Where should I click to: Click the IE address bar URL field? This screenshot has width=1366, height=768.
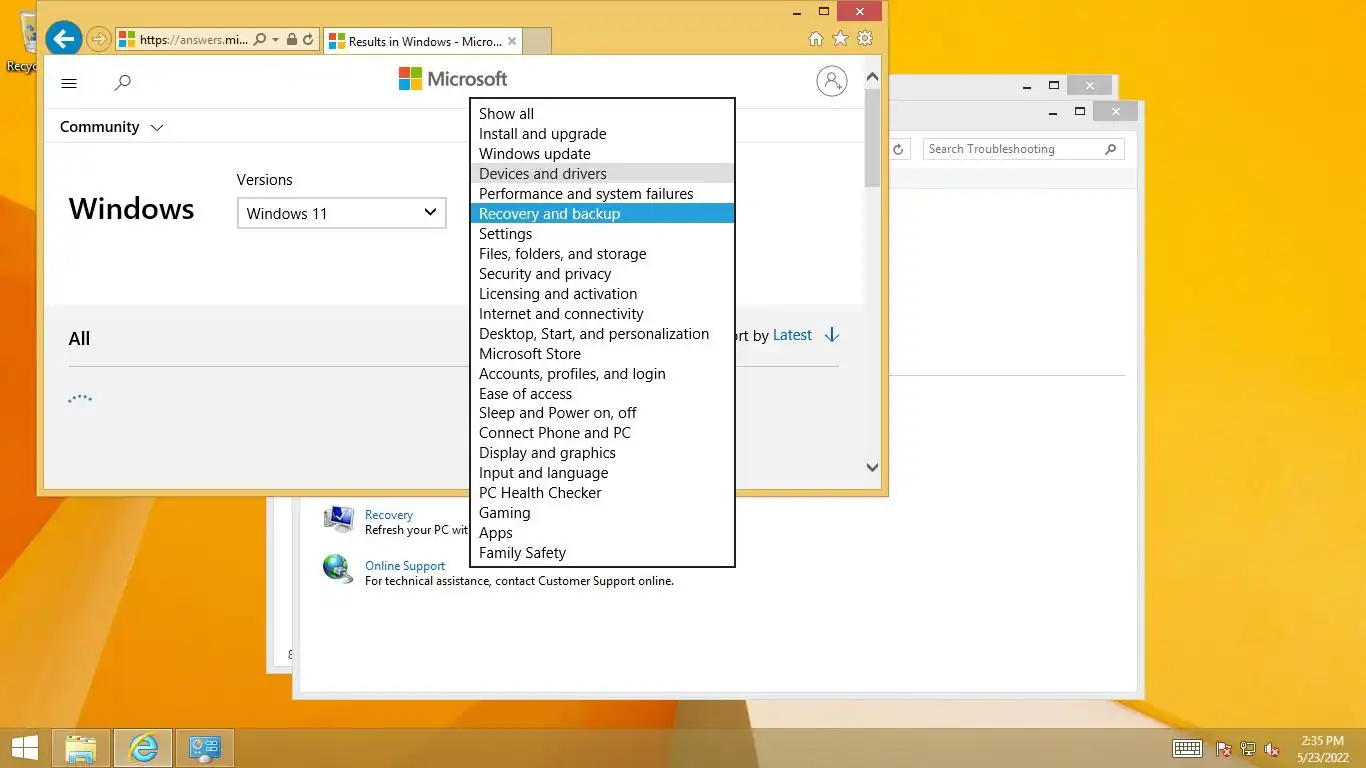193,40
